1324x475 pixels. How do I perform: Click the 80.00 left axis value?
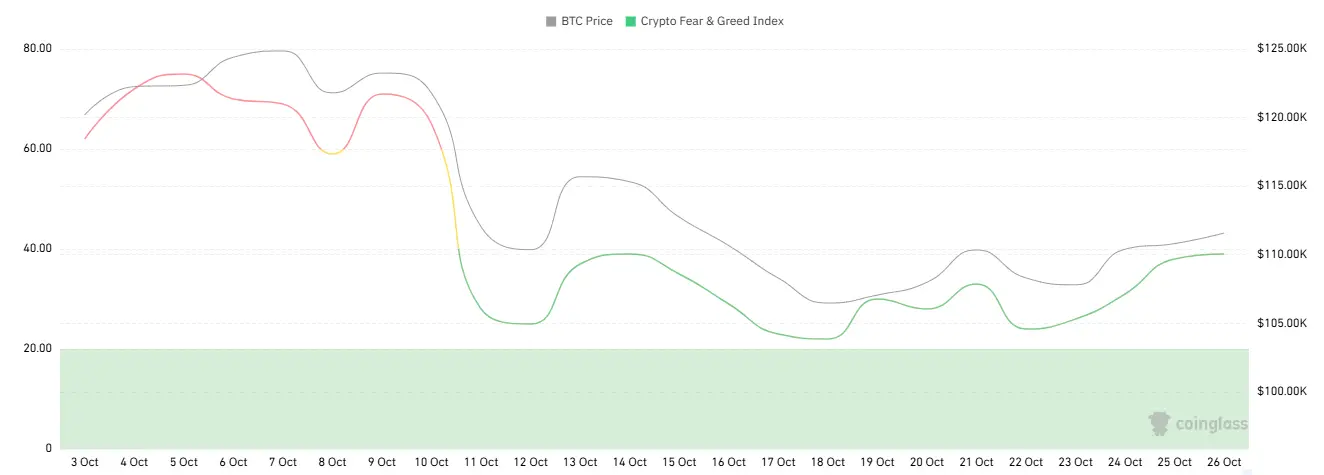click(37, 49)
